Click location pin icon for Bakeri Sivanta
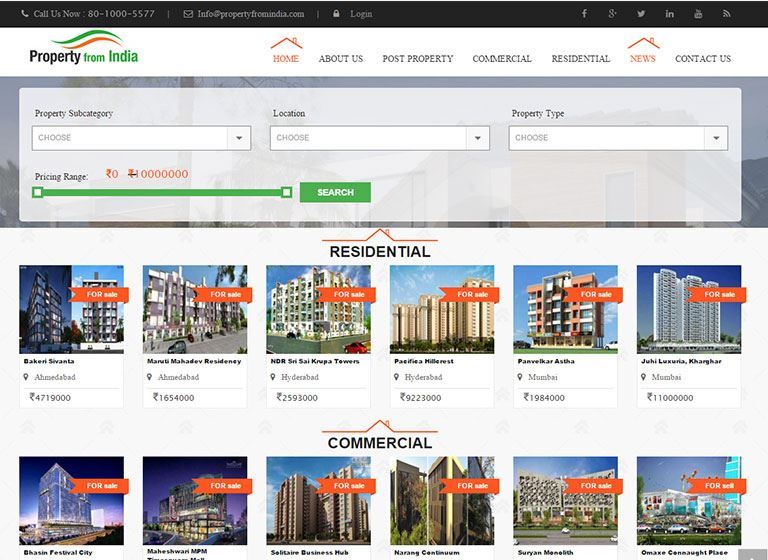Viewport: 768px width, 560px height. point(26,377)
